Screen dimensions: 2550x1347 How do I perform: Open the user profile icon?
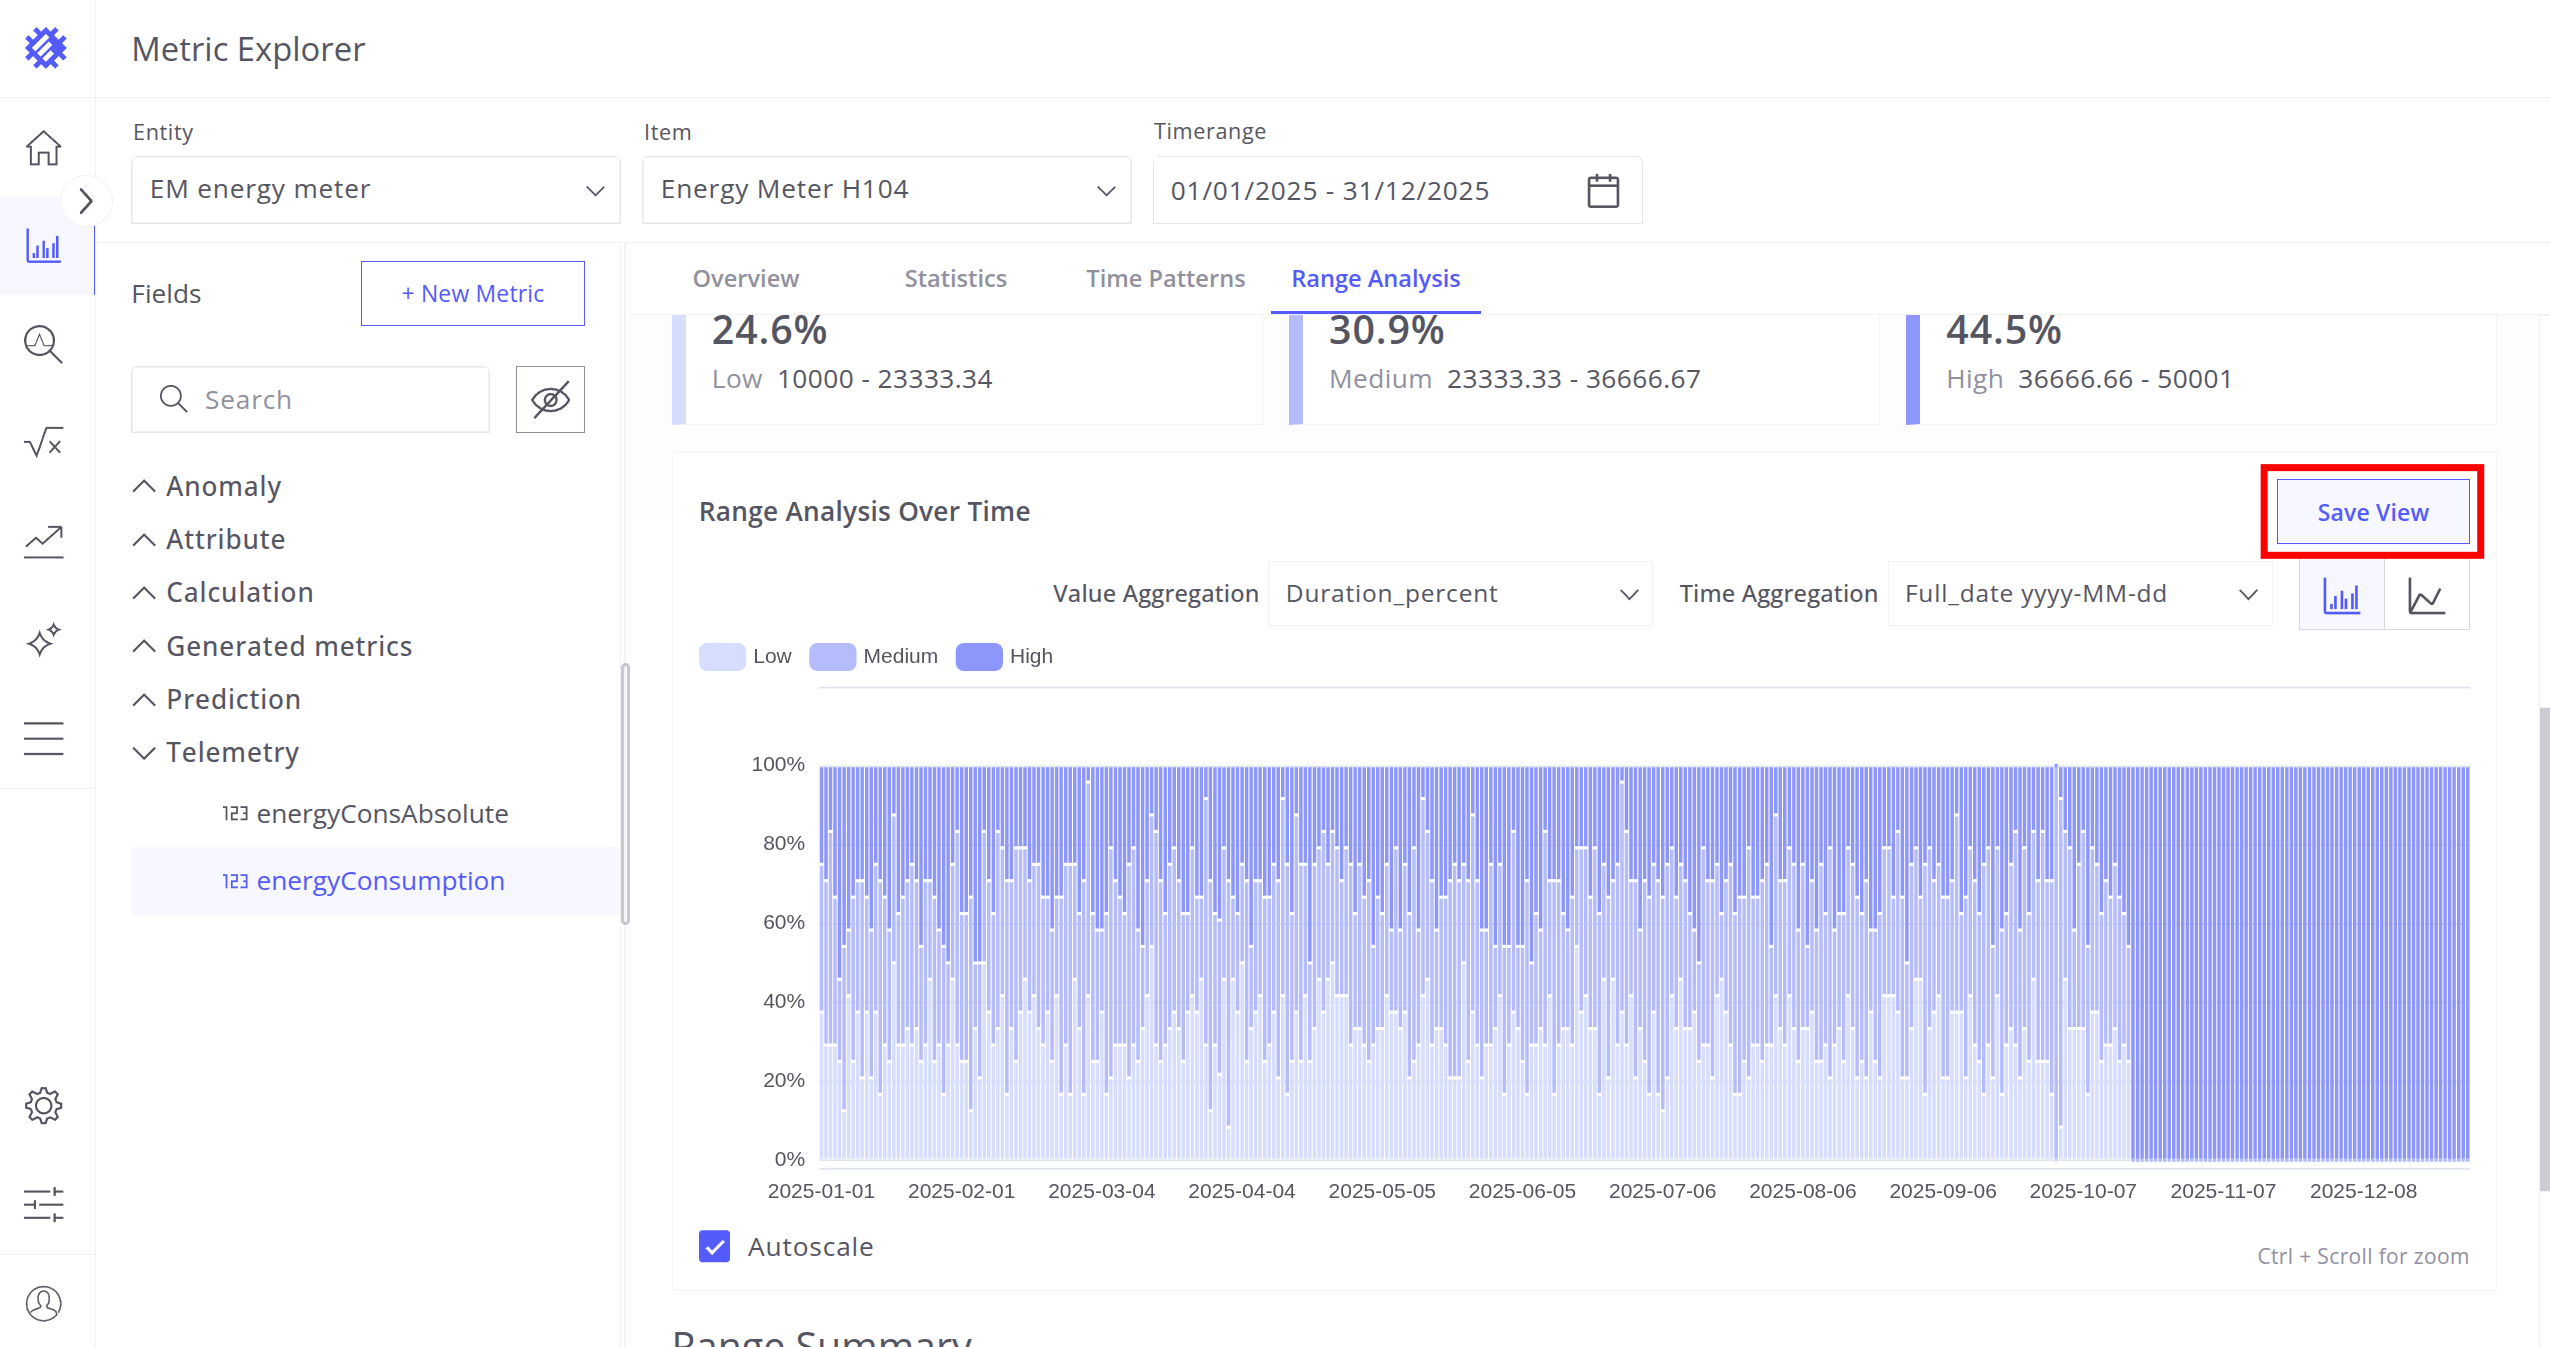coord(43,1303)
